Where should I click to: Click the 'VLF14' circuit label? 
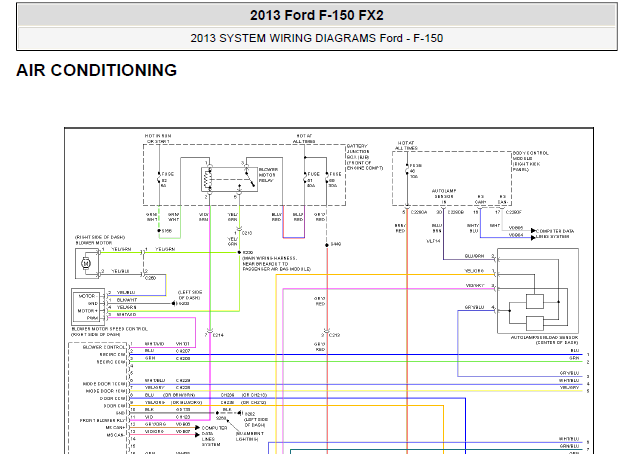coord(433,241)
